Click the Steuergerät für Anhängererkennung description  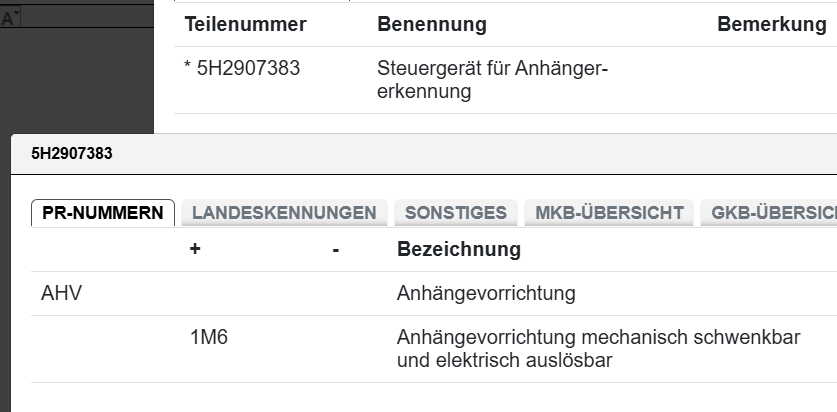tap(493, 80)
